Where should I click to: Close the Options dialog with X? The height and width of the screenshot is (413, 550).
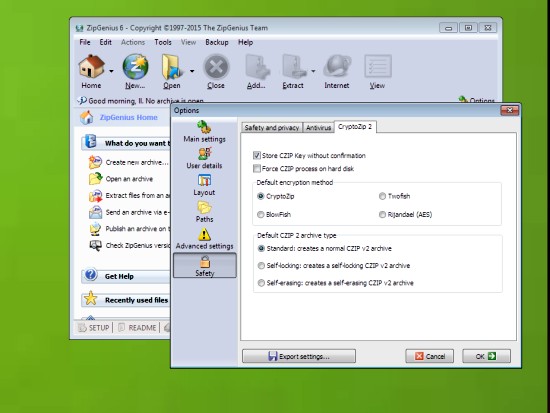(x=510, y=110)
